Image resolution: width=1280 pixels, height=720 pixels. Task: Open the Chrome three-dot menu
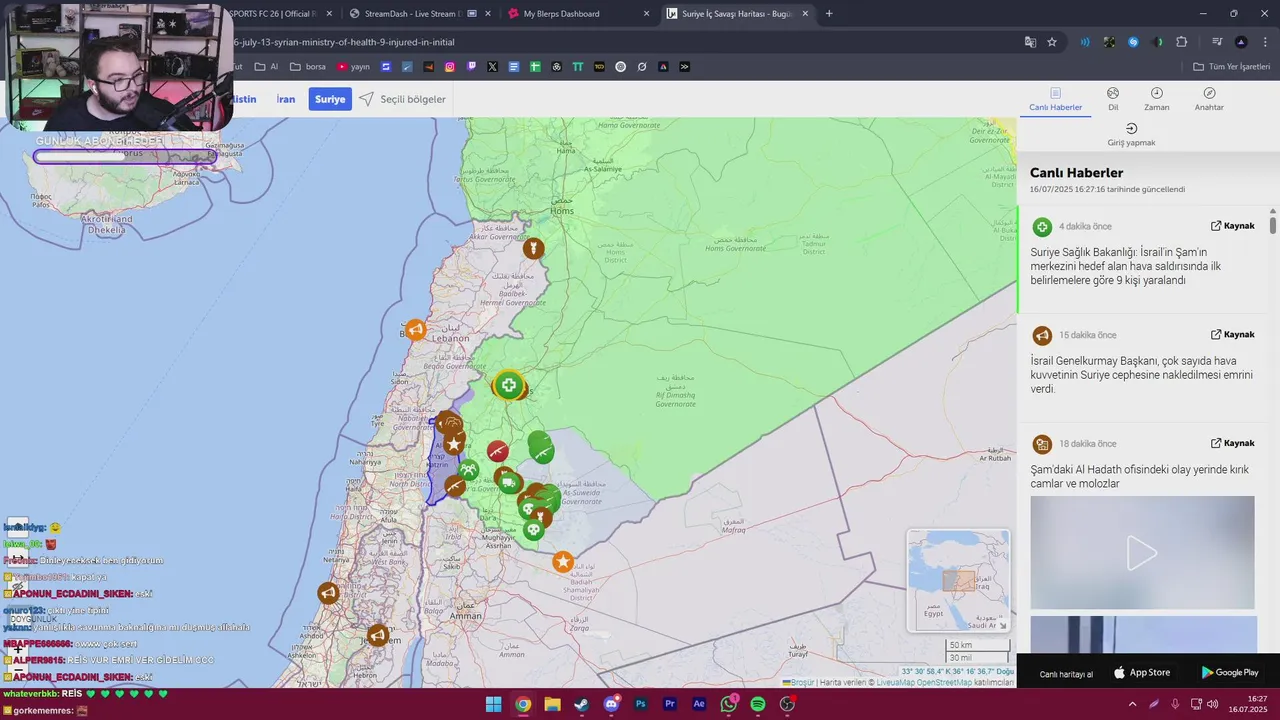click(x=1265, y=42)
